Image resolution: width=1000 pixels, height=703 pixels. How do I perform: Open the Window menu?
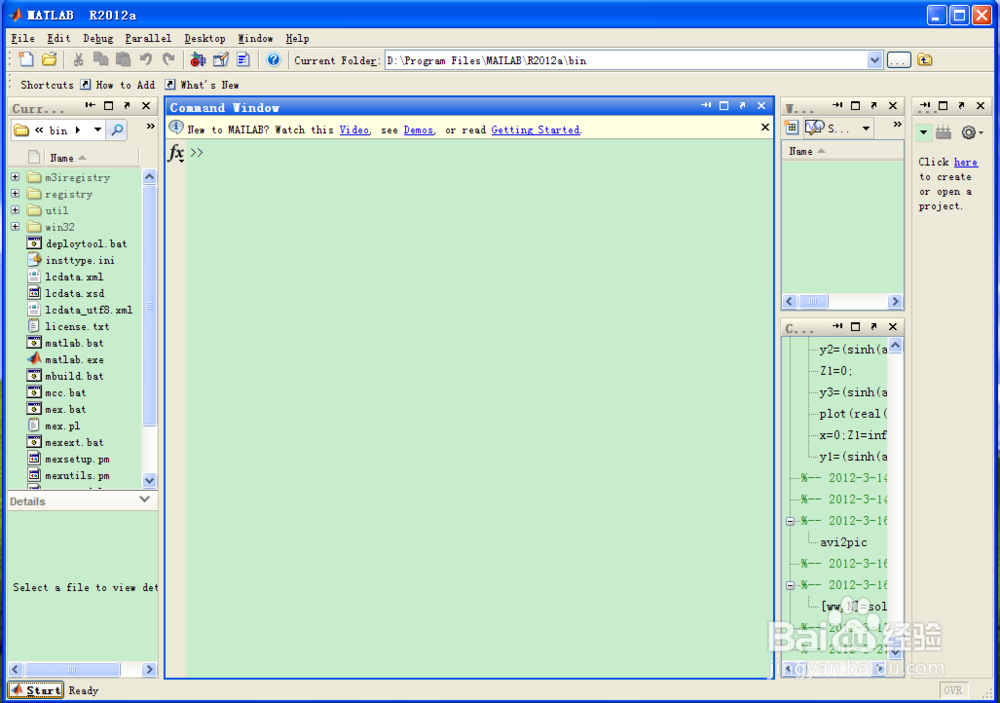(255, 38)
